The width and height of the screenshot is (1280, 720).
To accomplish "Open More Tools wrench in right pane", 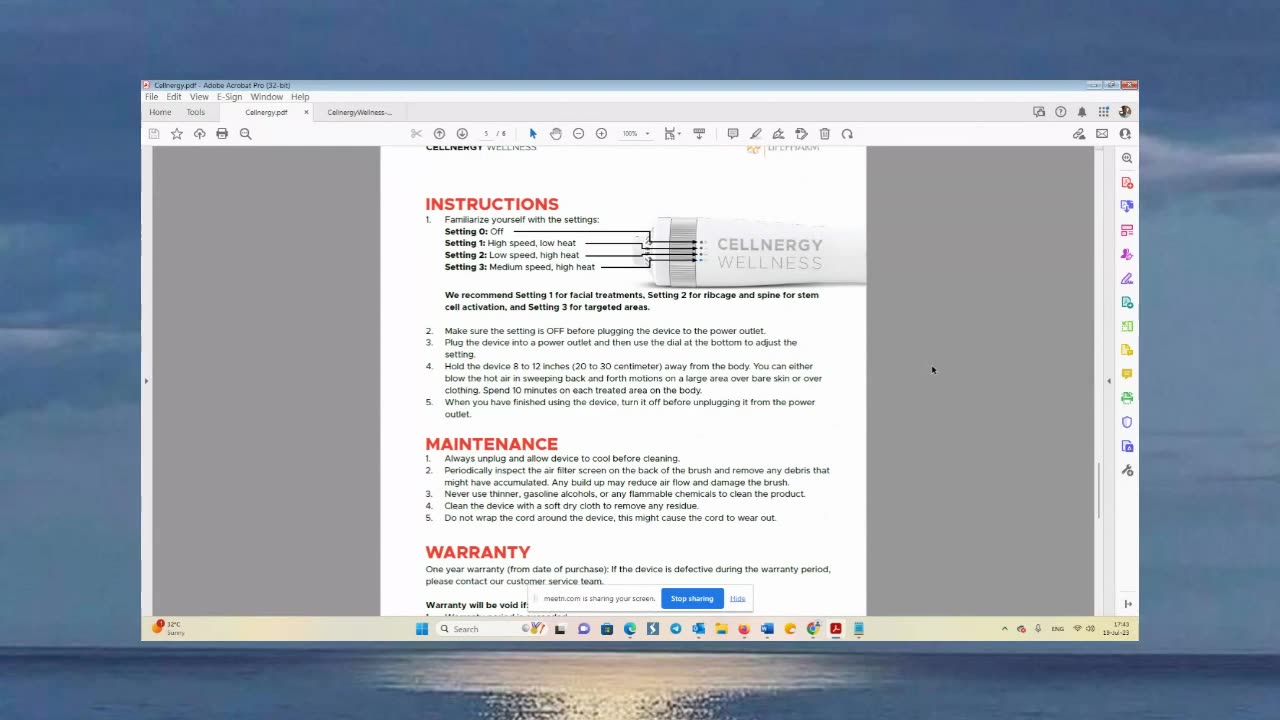I will (x=1127, y=470).
